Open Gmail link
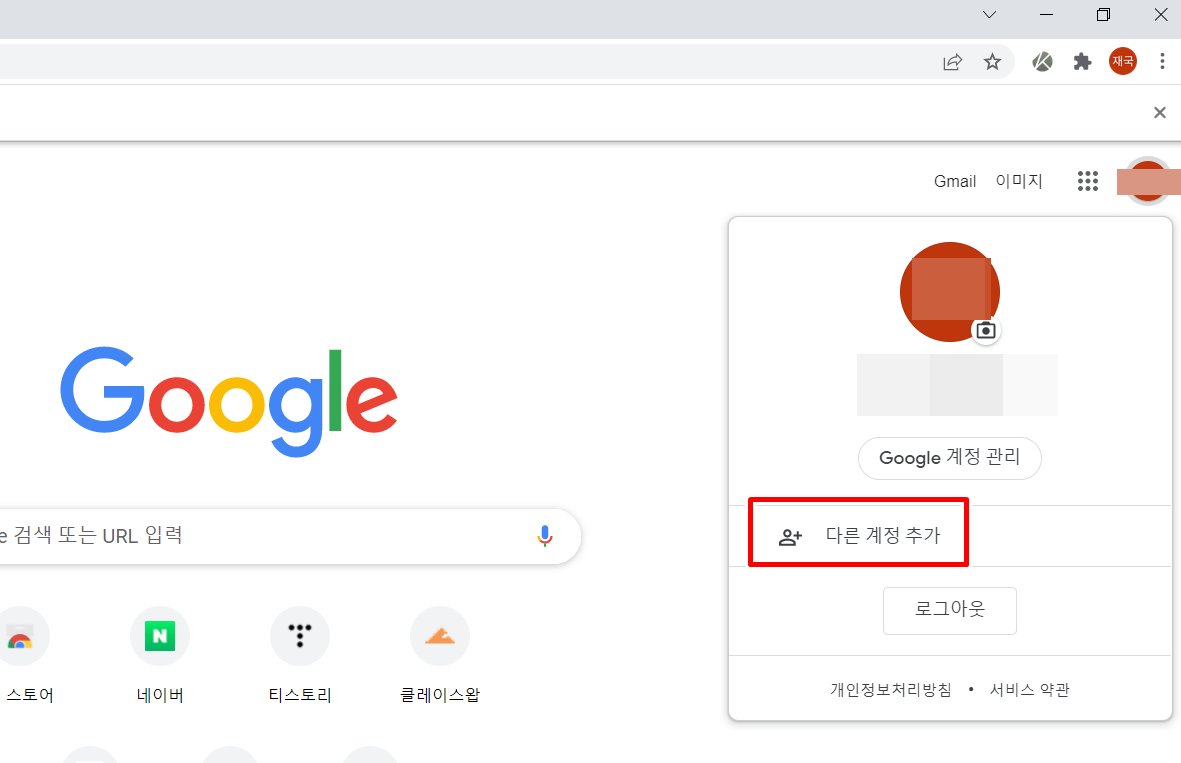The width and height of the screenshot is (1181, 763). (x=955, y=181)
